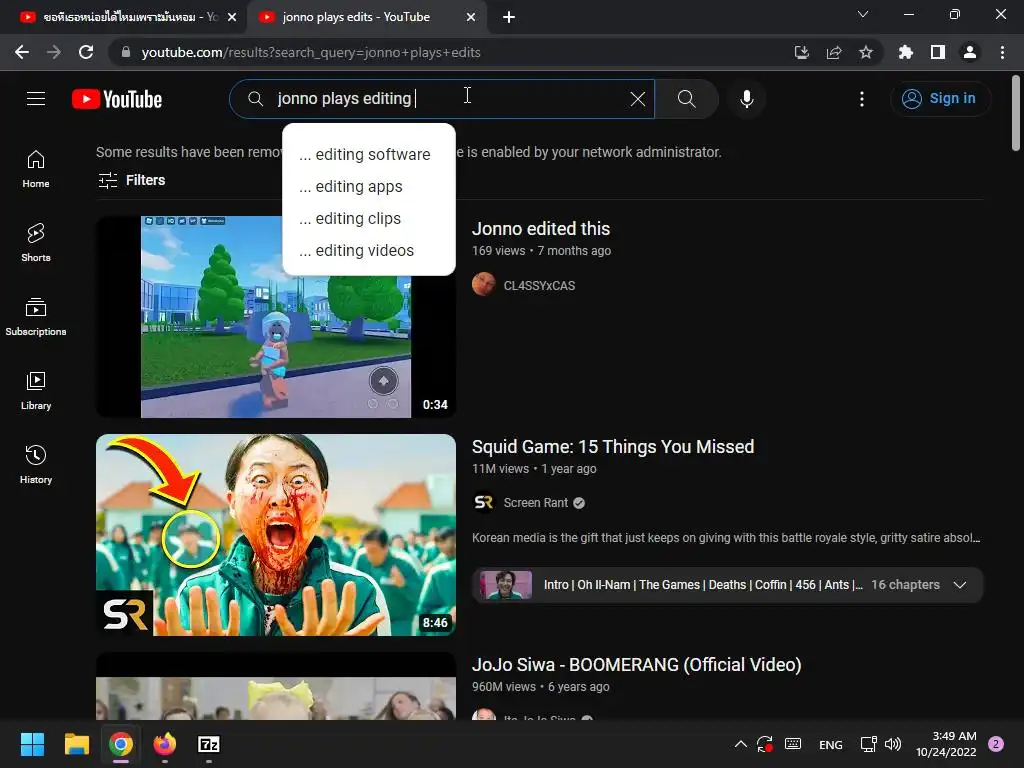Image resolution: width=1024 pixels, height=768 pixels.
Task: Close the 'jonno plays edits' tab
Action: pyautogui.click(x=471, y=17)
